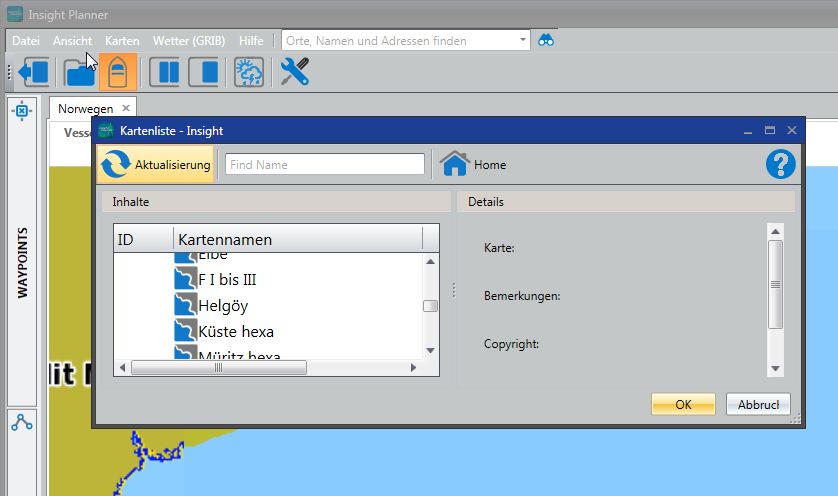
Task: Select the Küste hexa chart entry
Action: [236, 331]
